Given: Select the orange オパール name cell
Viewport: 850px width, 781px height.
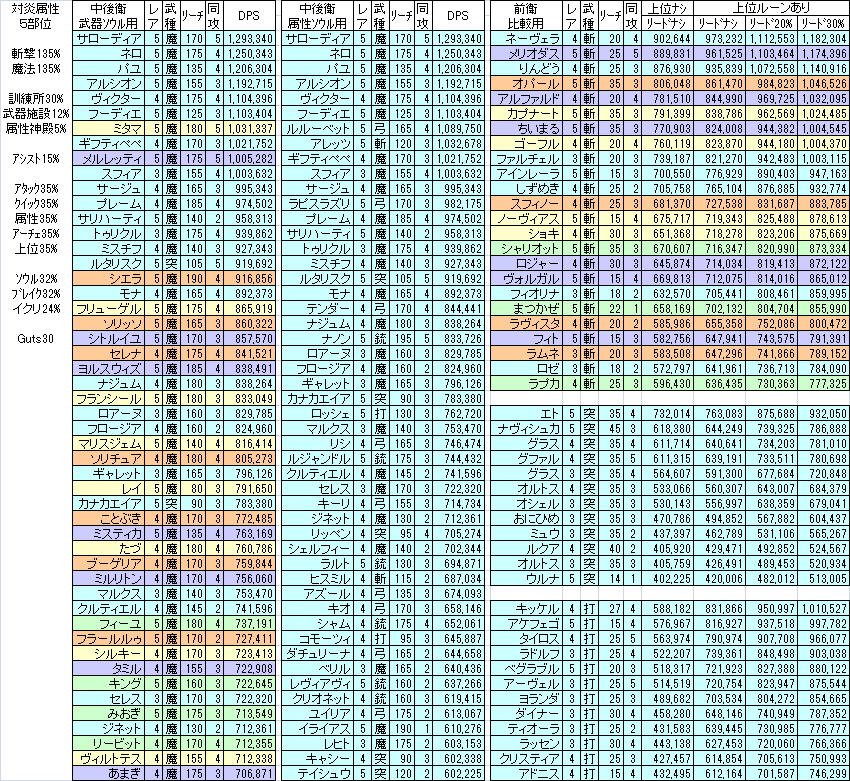Looking at the screenshot, I should 525,83.
